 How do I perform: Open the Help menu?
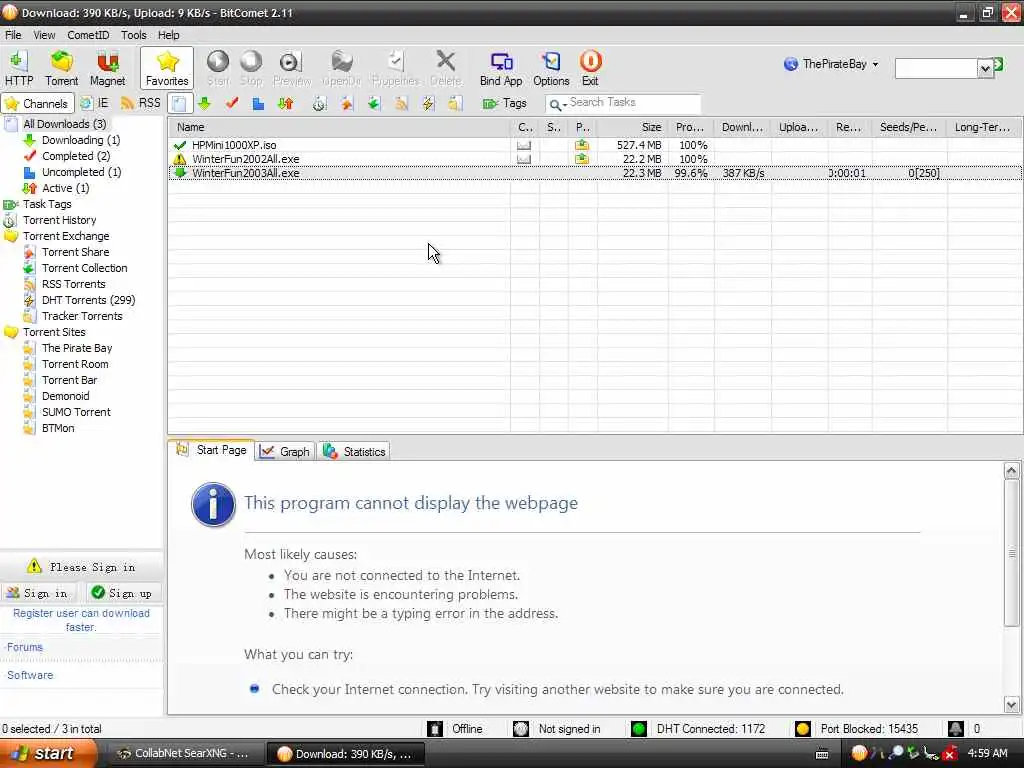168,35
